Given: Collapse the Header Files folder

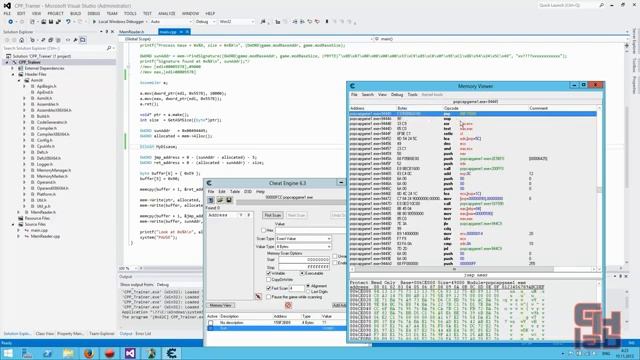Looking at the screenshot, I should [x=13, y=74].
